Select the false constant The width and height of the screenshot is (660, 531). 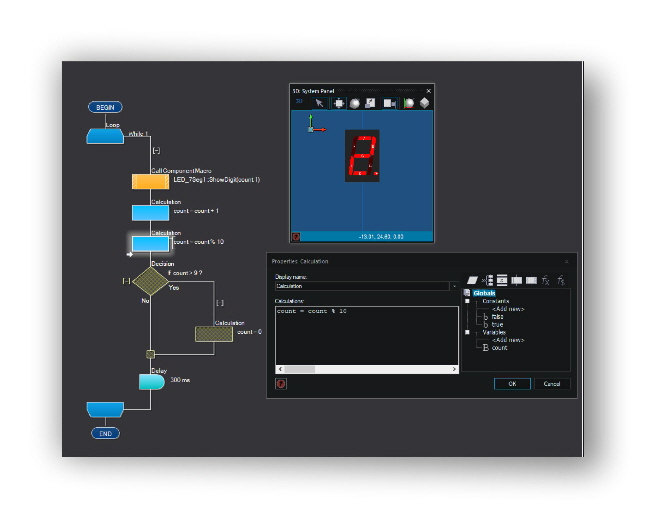tap(498, 317)
